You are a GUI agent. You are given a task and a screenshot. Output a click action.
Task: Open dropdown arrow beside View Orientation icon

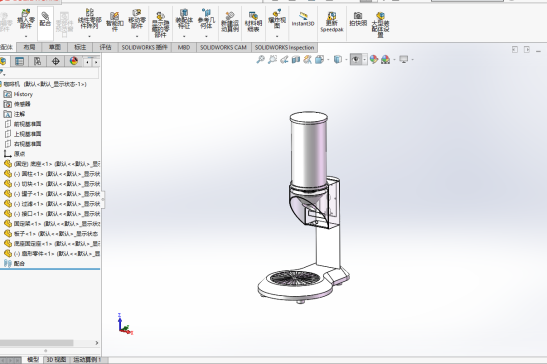[328, 60]
